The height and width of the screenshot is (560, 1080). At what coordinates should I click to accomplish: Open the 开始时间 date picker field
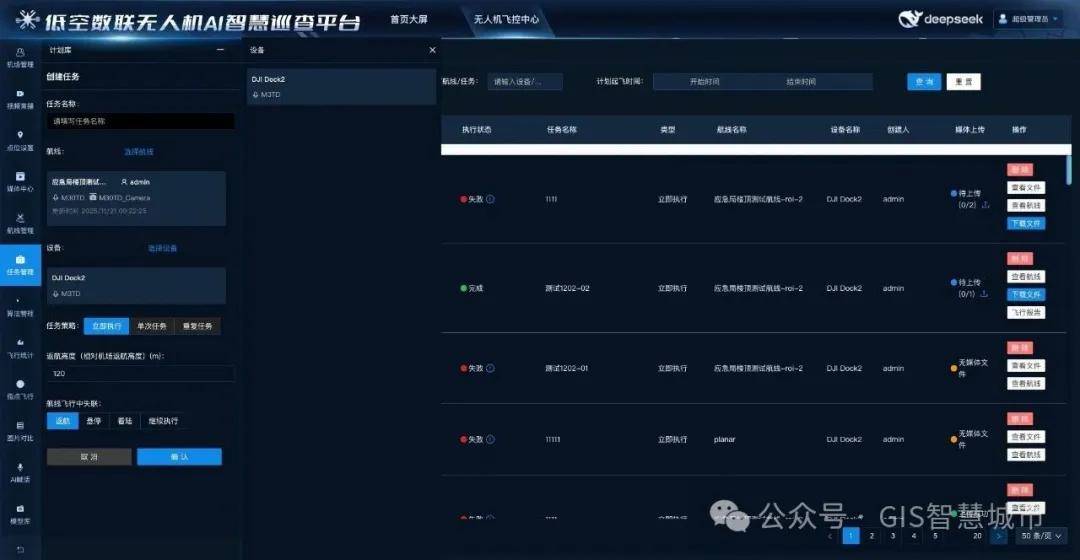(x=704, y=82)
